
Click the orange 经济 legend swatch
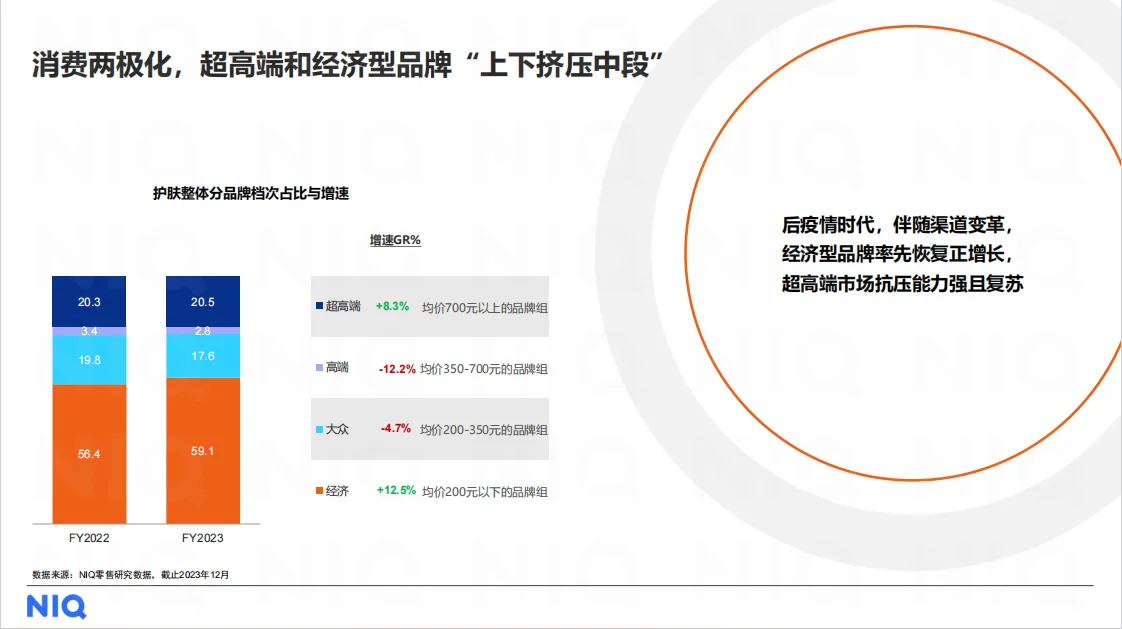coord(319,491)
